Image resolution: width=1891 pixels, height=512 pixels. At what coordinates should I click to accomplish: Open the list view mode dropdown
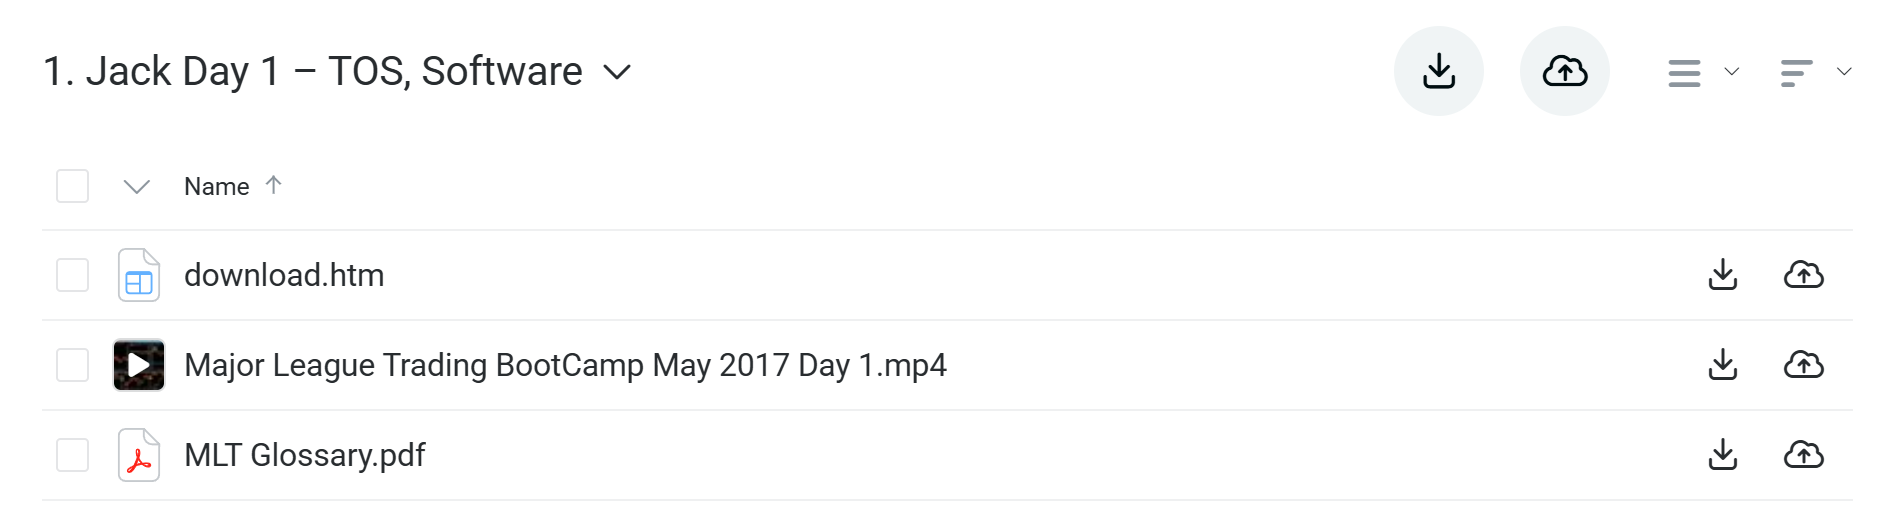[x=1703, y=72]
